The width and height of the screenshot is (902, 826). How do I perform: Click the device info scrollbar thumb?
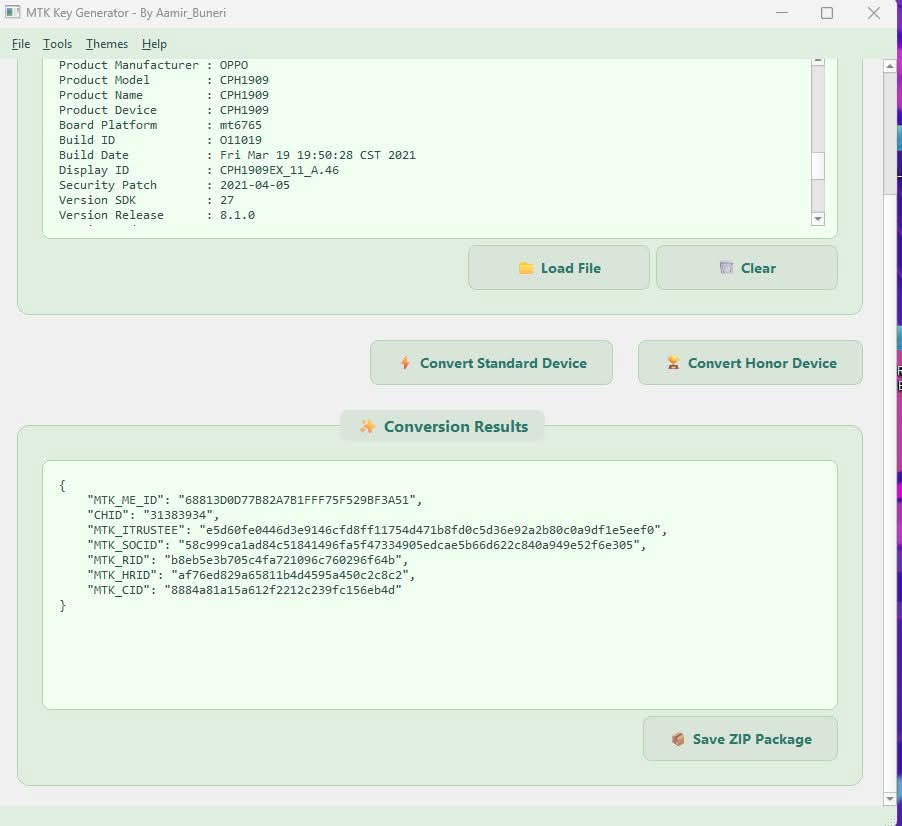[x=818, y=166]
